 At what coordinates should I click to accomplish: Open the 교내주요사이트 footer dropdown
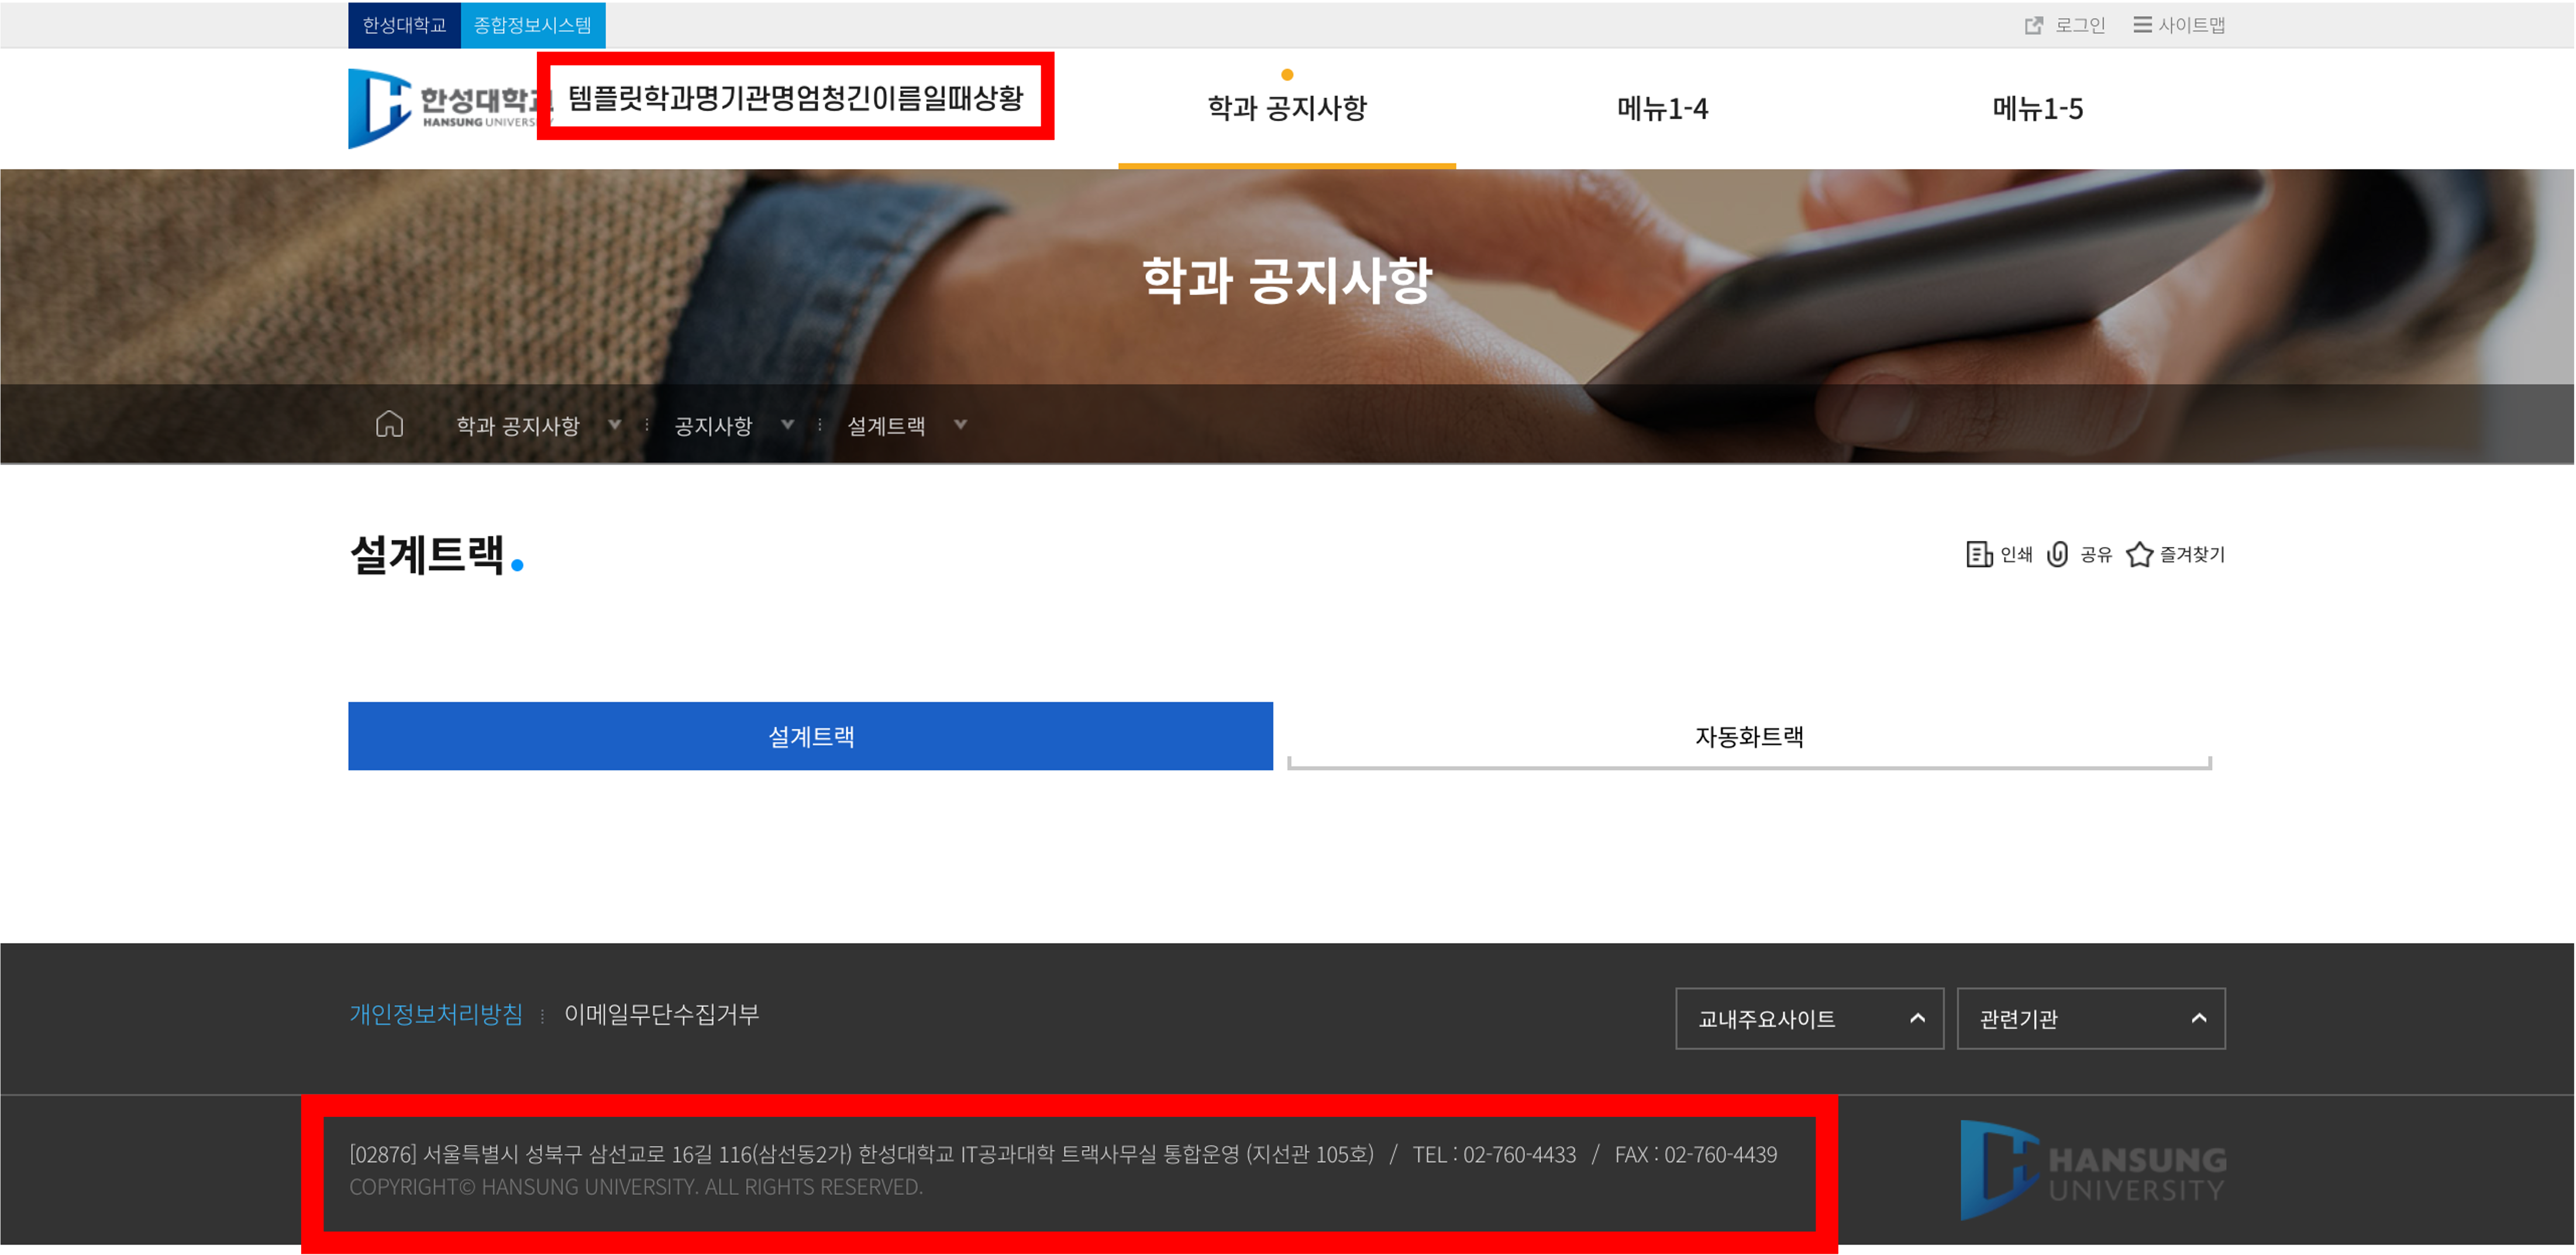(1809, 1019)
